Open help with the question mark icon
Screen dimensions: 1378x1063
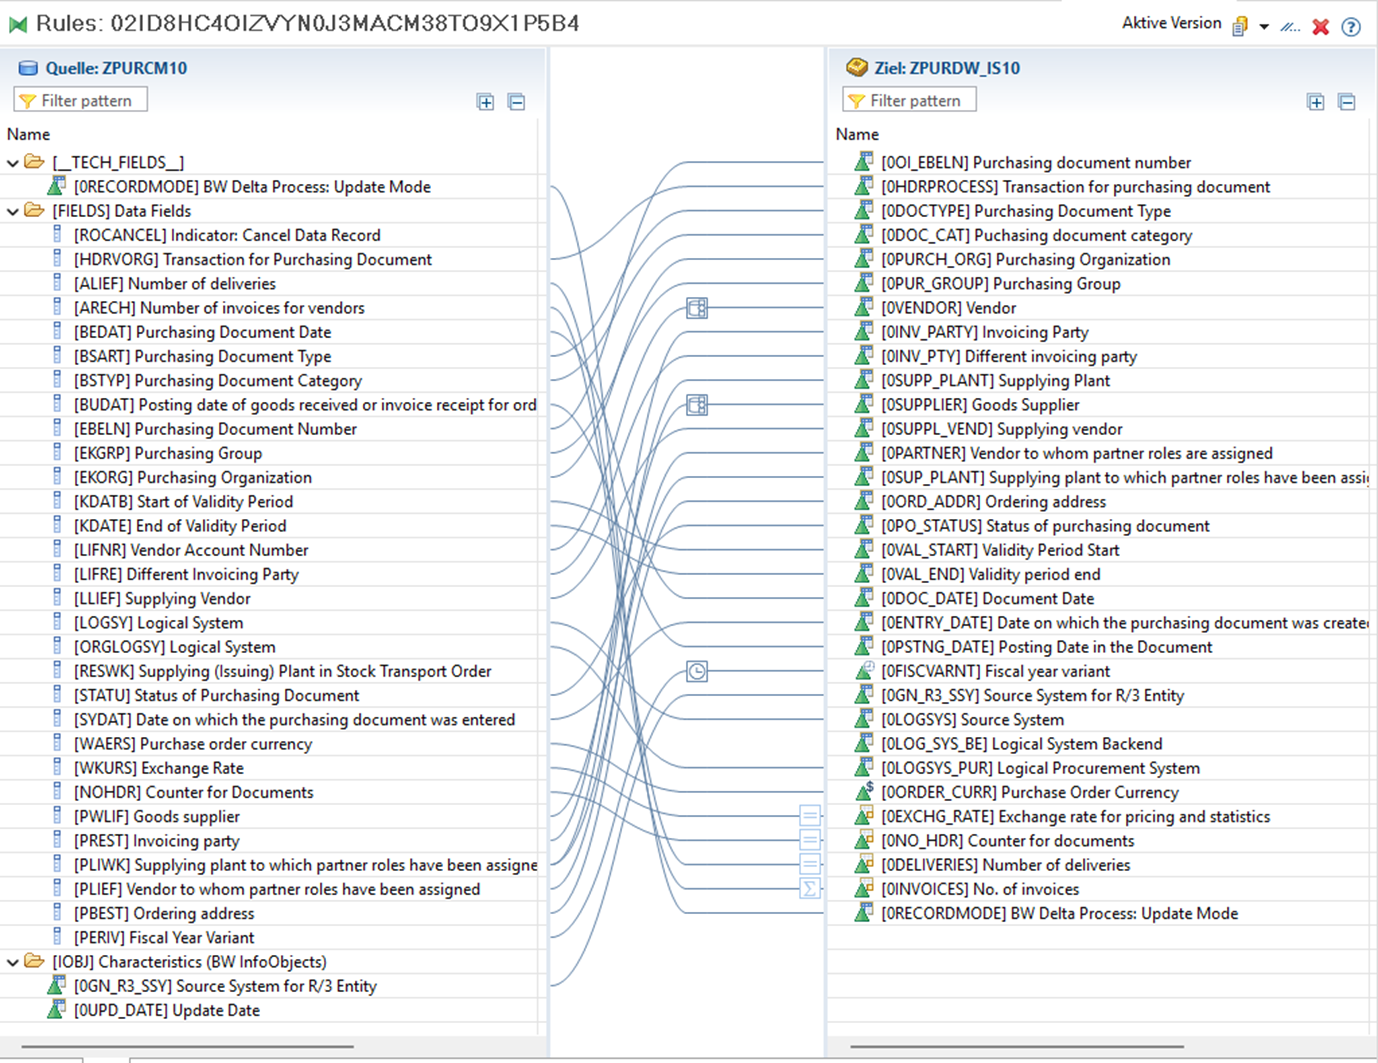pyautogui.click(x=1351, y=27)
